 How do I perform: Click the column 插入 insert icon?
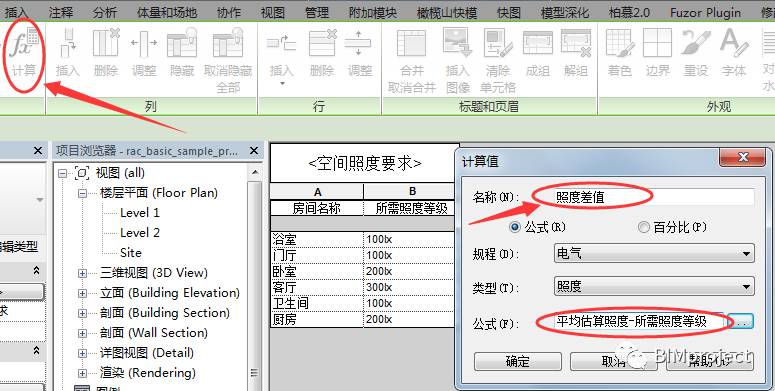pyautogui.click(x=68, y=43)
